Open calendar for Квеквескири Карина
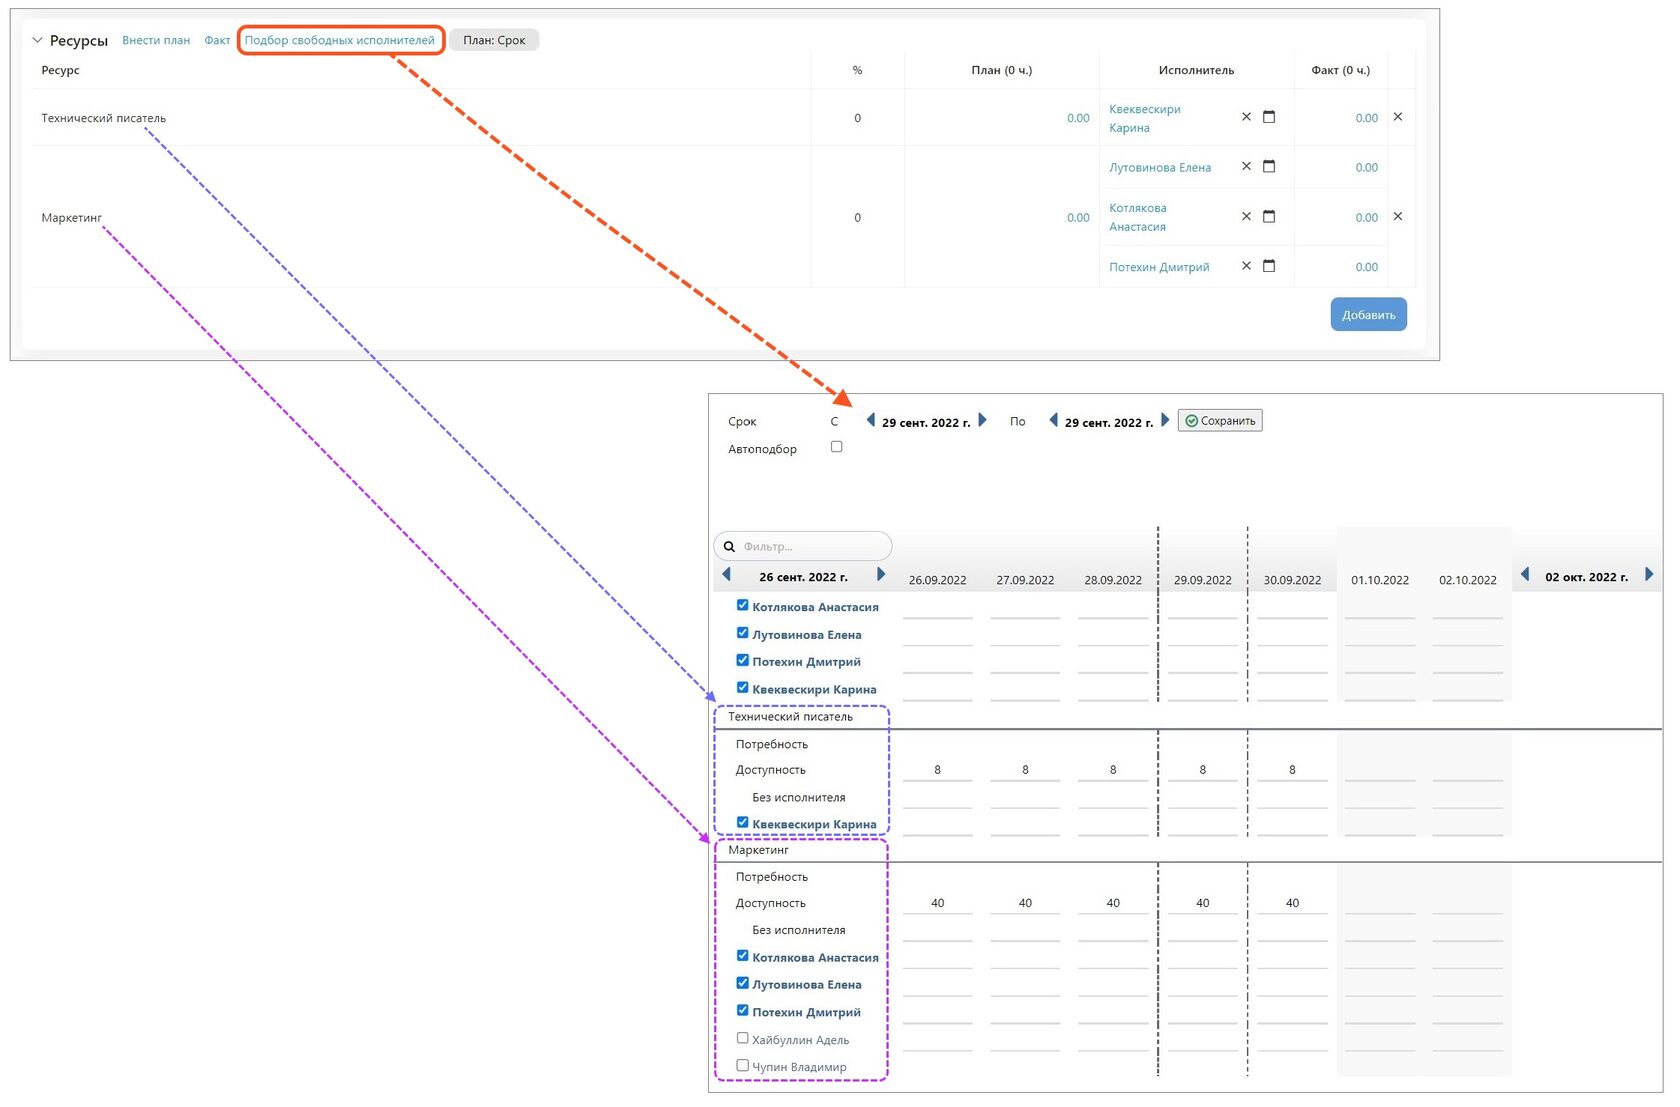Screen dimensions: 1680x1107 coord(1269,117)
